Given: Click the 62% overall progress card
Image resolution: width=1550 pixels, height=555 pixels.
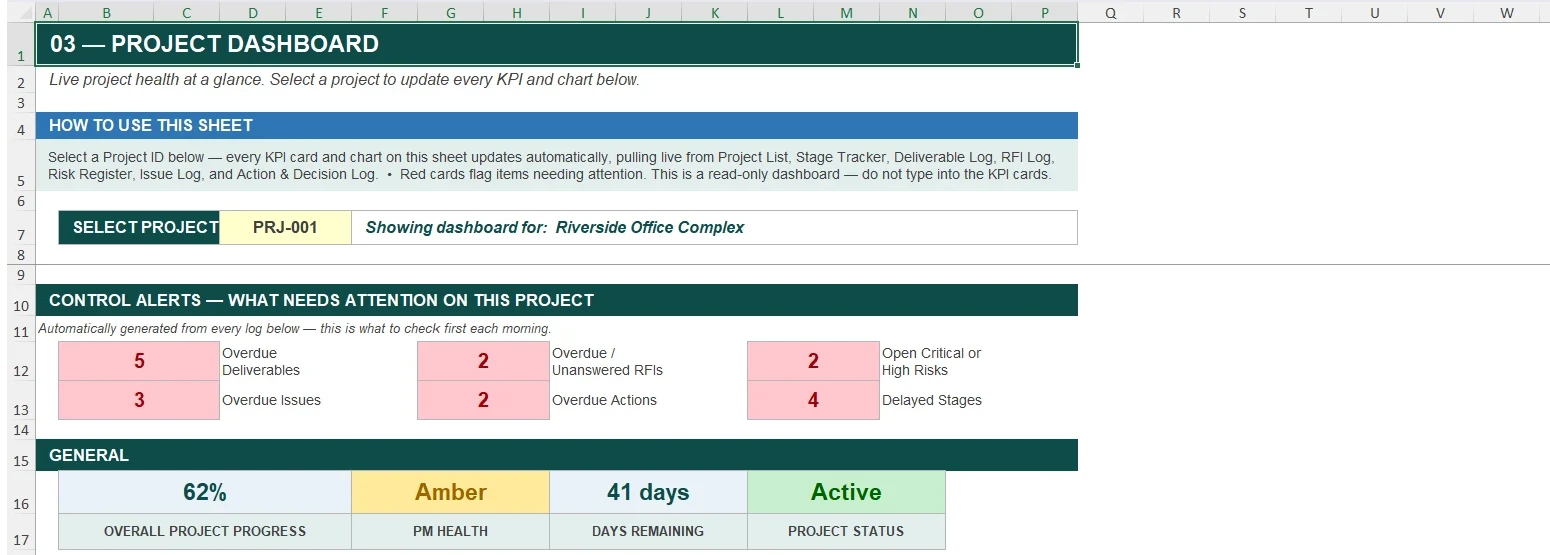Looking at the screenshot, I should (205, 492).
